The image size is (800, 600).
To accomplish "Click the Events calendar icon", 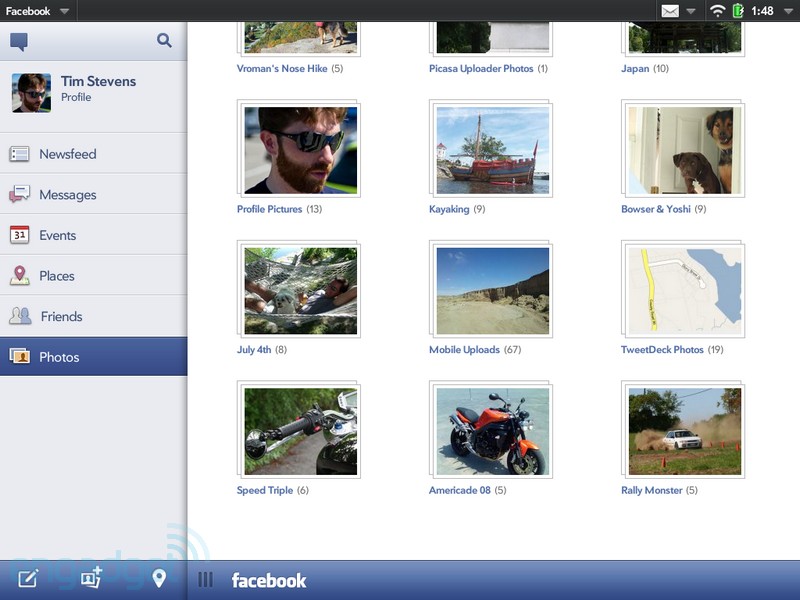I will (19, 235).
